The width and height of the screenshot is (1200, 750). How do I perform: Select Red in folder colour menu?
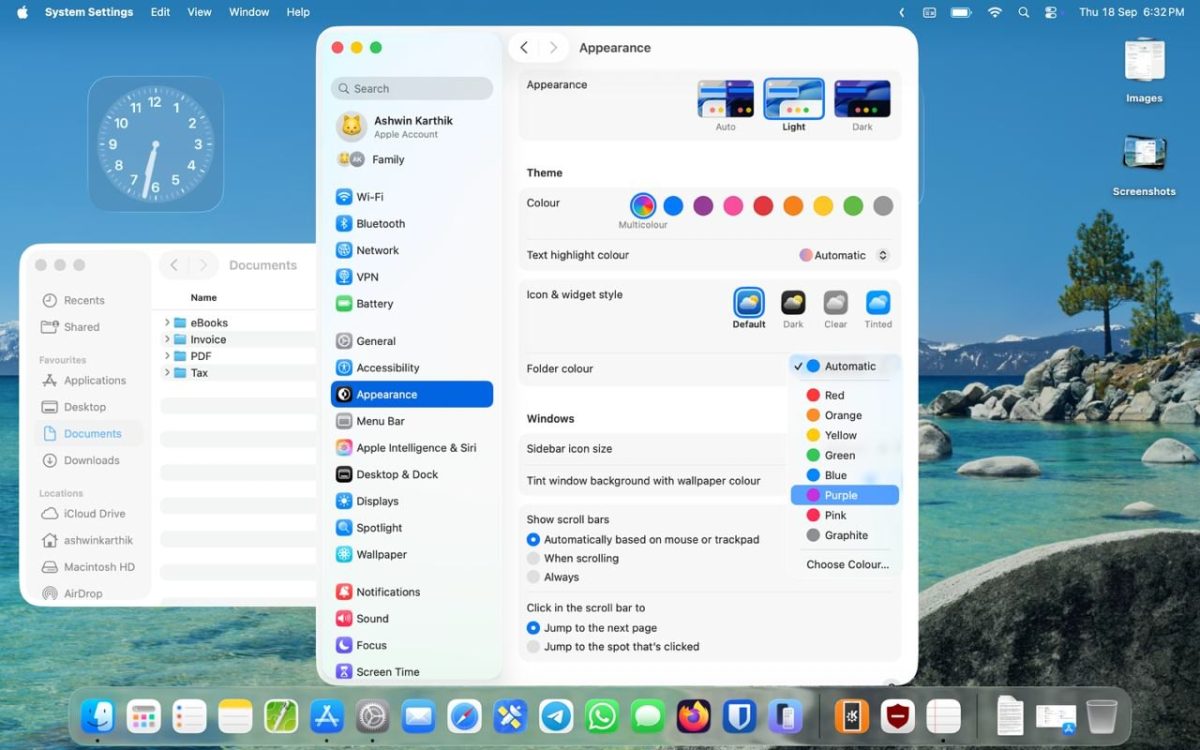click(x=844, y=395)
